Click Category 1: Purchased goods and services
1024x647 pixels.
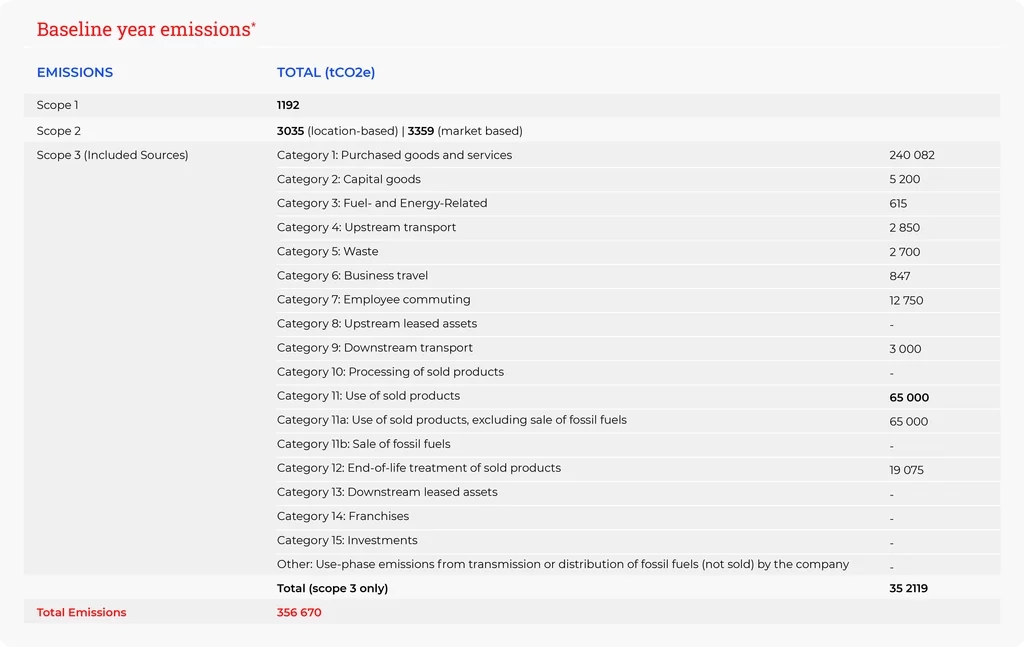pyautogui.click(x=394, y=155)
